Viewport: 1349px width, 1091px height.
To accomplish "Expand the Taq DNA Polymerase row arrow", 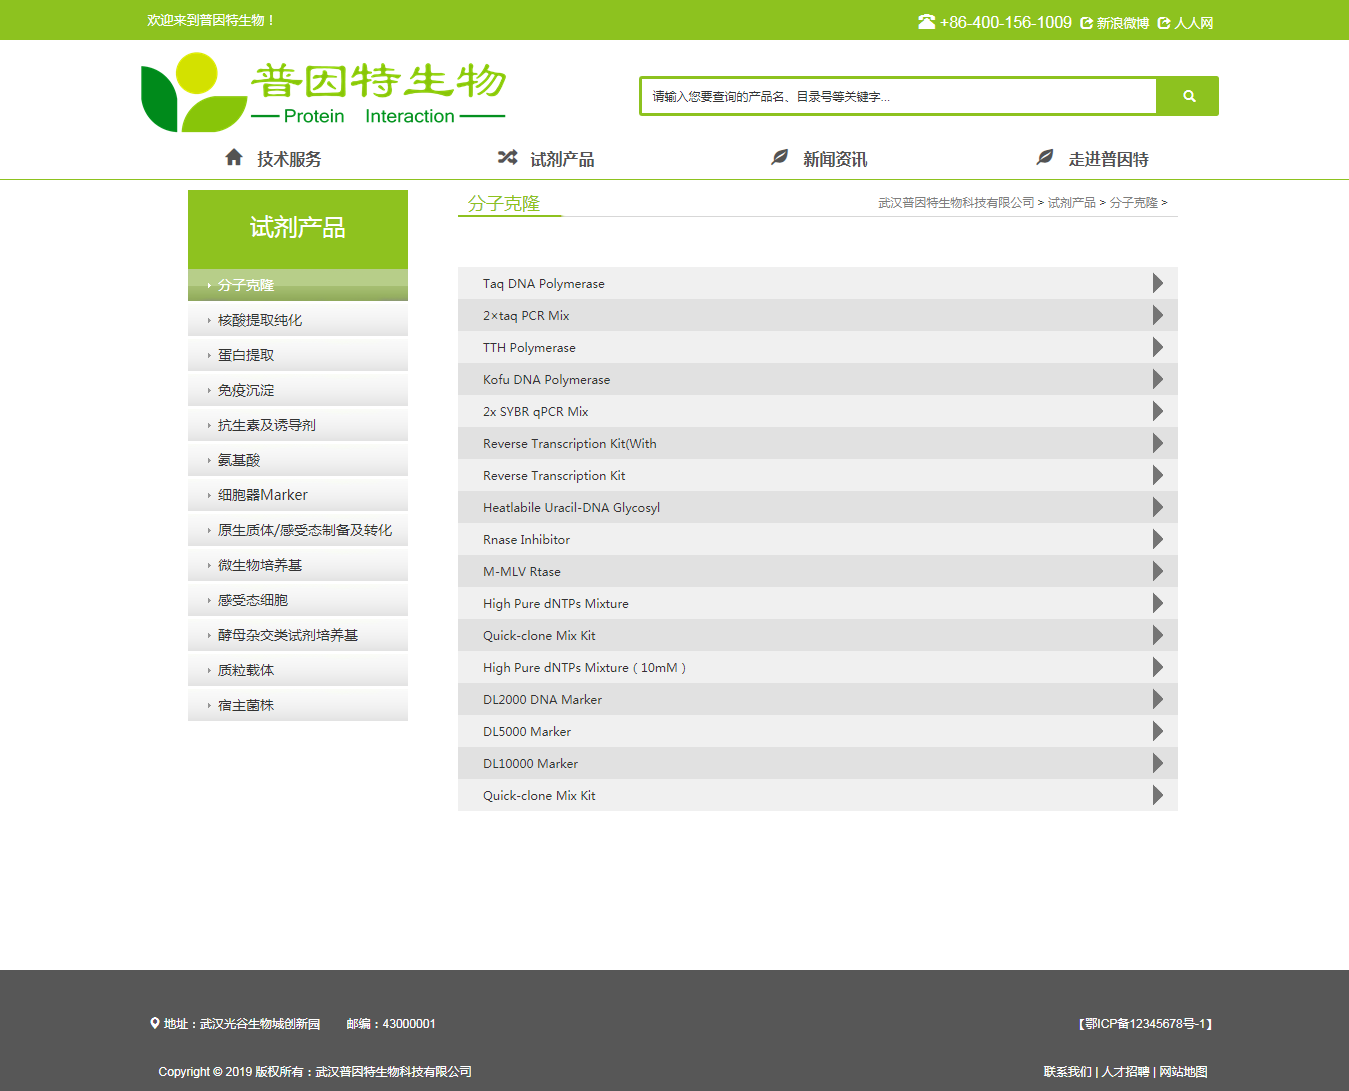I will pyautogui.click(x=1157, y=283).
